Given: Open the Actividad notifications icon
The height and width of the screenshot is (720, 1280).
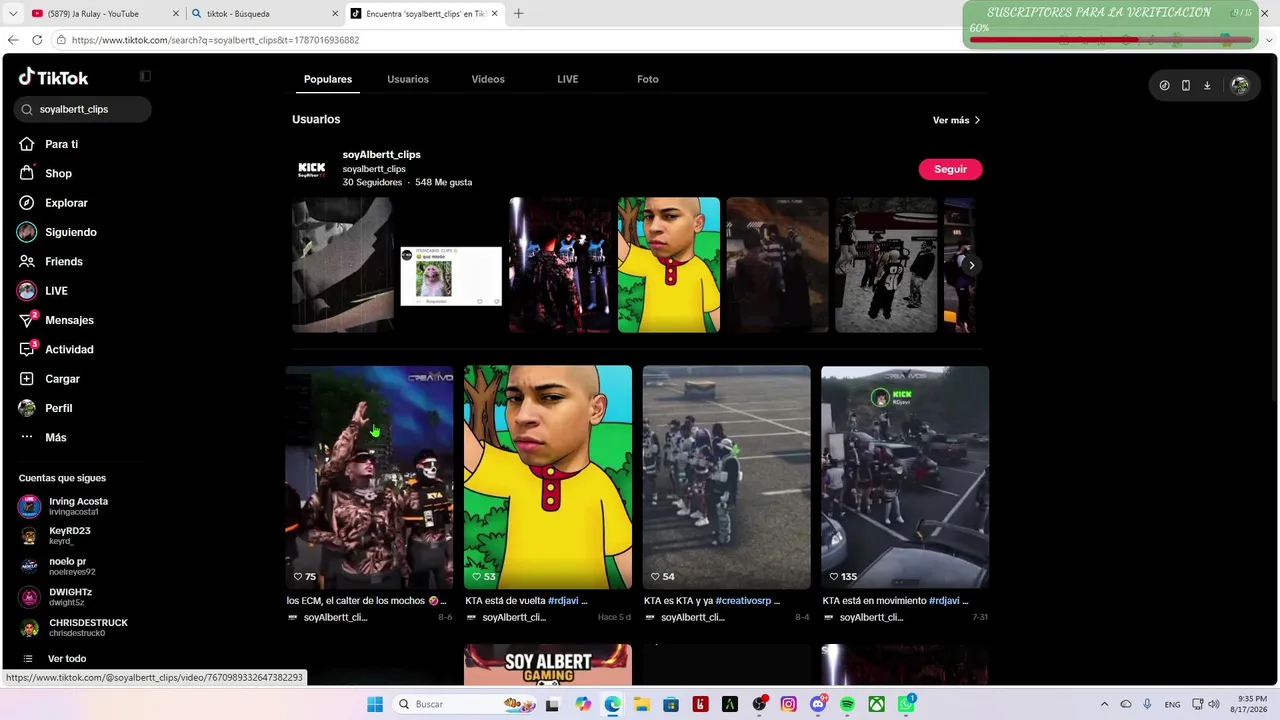Looking at the screenshot, I should 27,349.
